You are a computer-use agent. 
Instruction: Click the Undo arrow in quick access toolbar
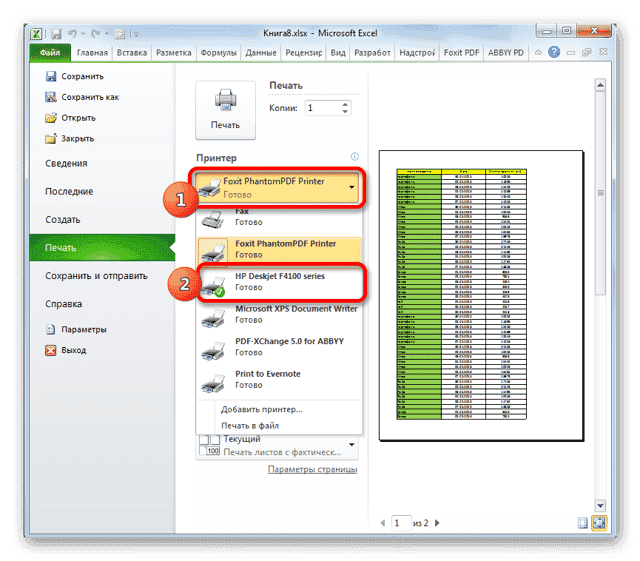coord(72,33)
